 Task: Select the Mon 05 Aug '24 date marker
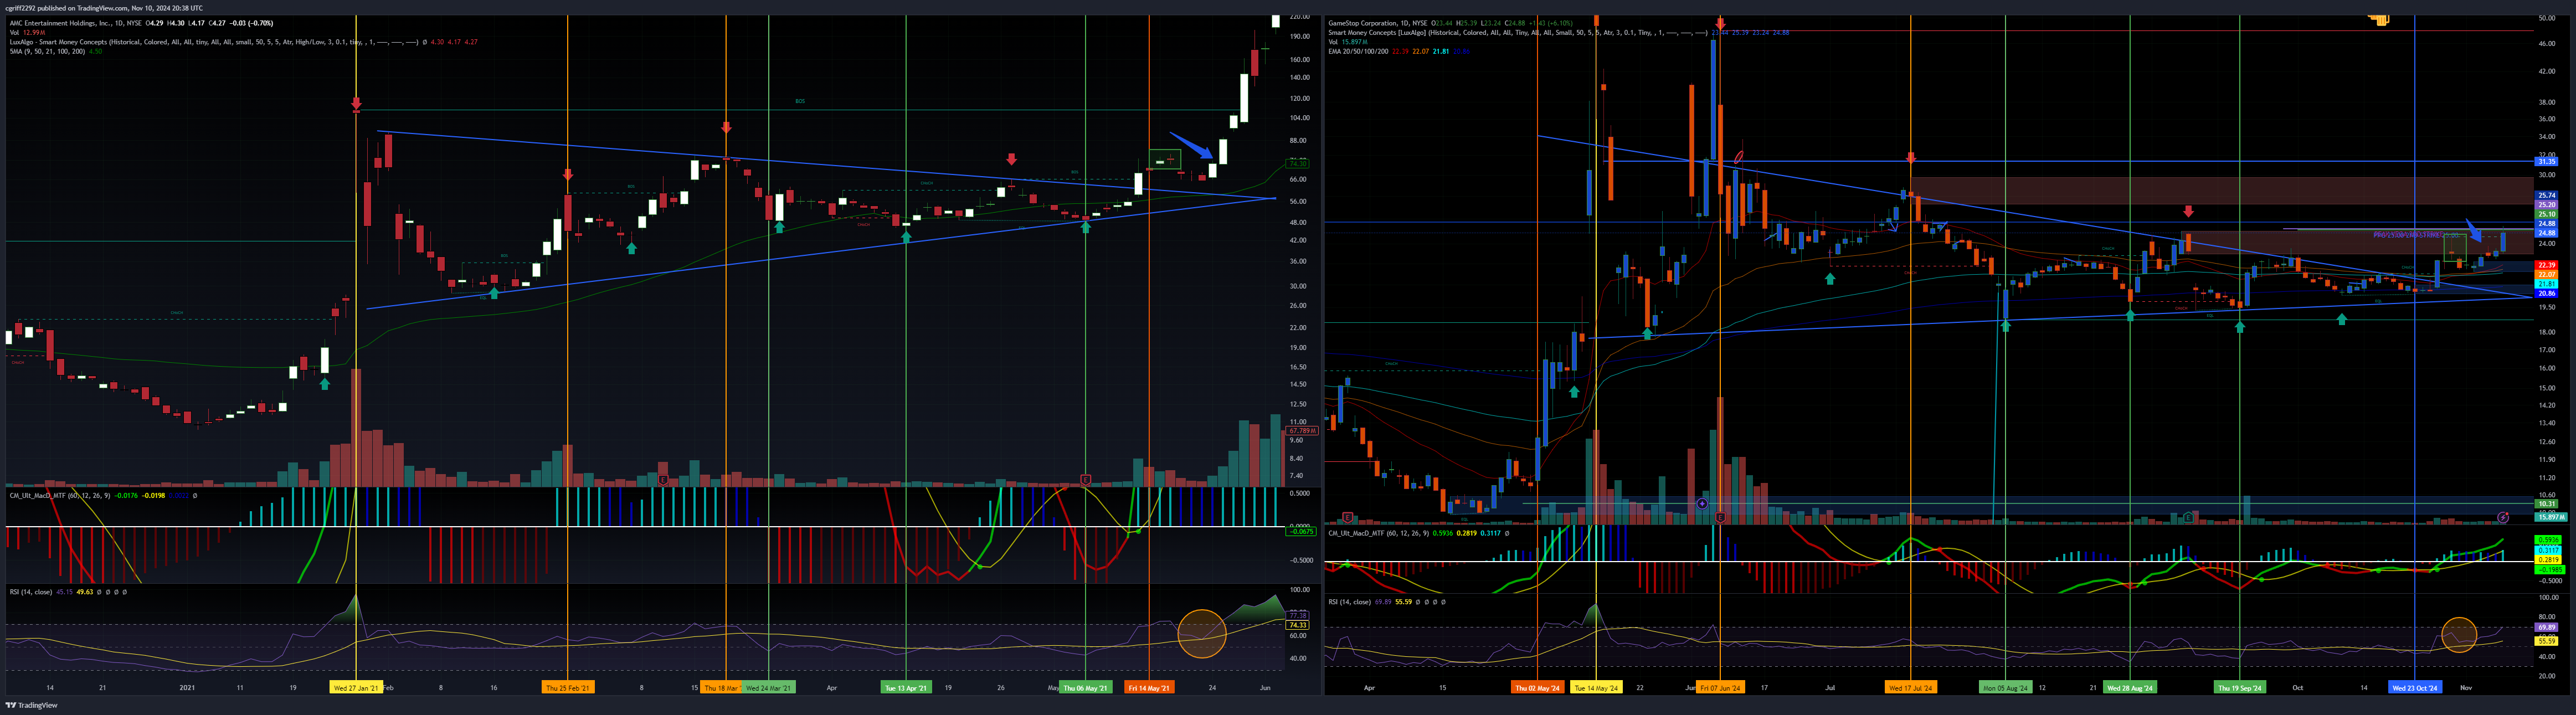point(2005,688)
